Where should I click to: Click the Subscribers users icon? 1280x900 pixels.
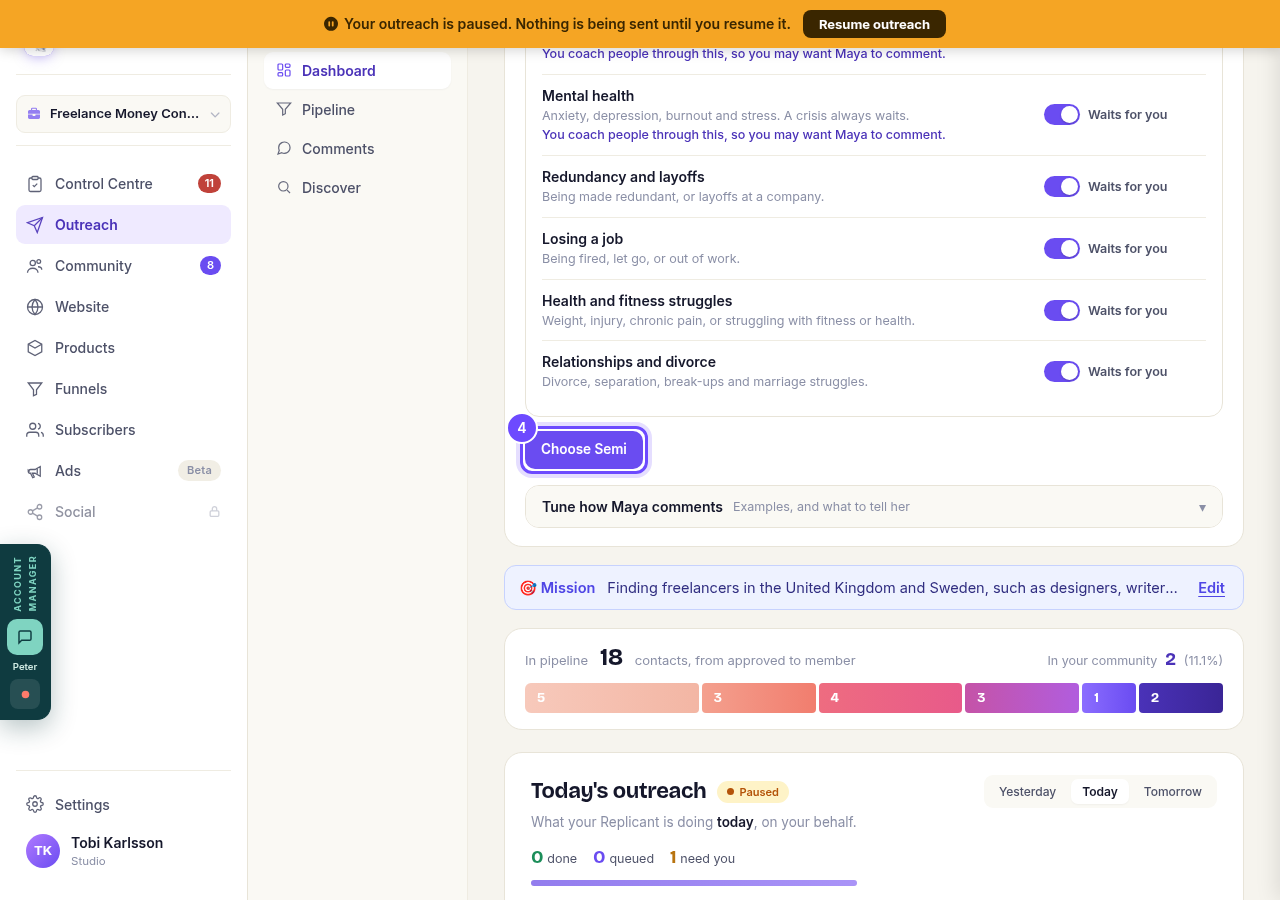(x=35, y=430)
